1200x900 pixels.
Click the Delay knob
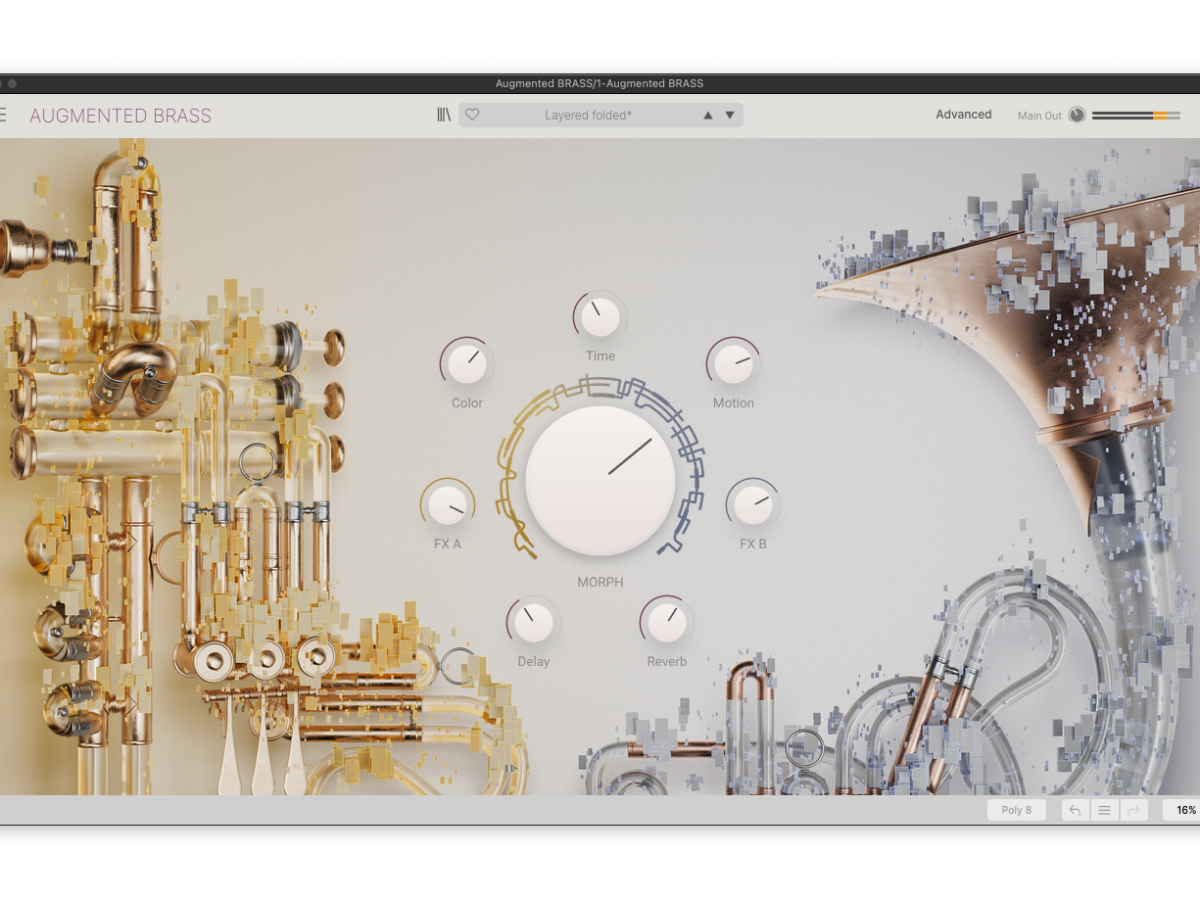(x=533, y=623)
